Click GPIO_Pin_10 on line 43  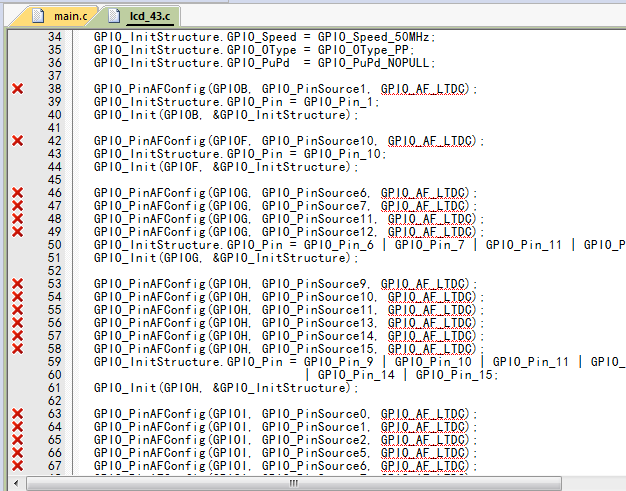pos(342,154)
